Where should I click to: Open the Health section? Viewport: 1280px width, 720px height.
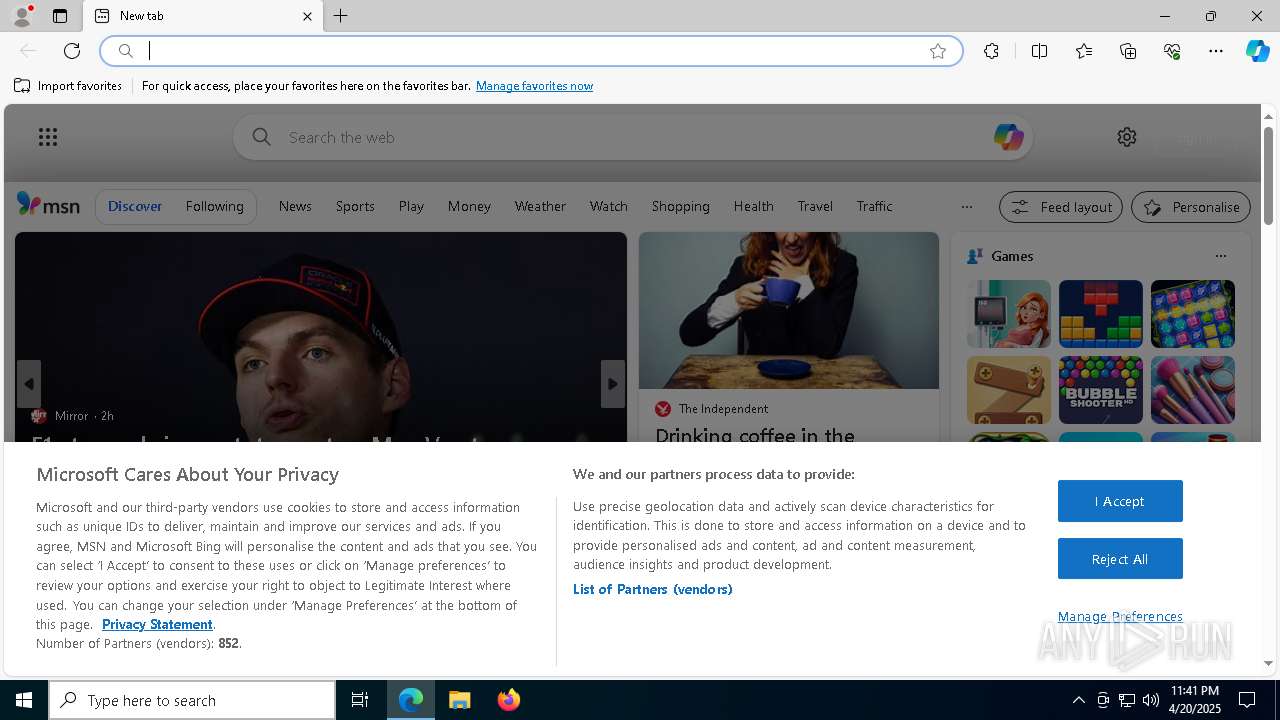coord(753,206)
